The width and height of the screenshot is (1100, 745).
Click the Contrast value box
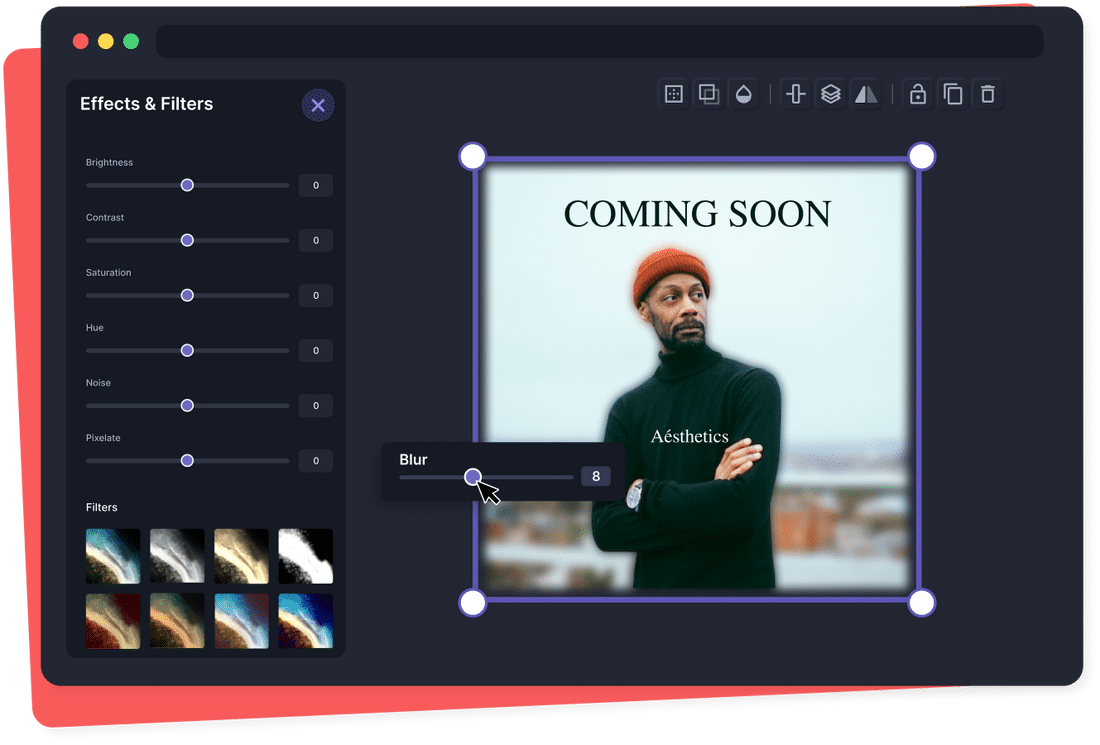tap(315, 240)
